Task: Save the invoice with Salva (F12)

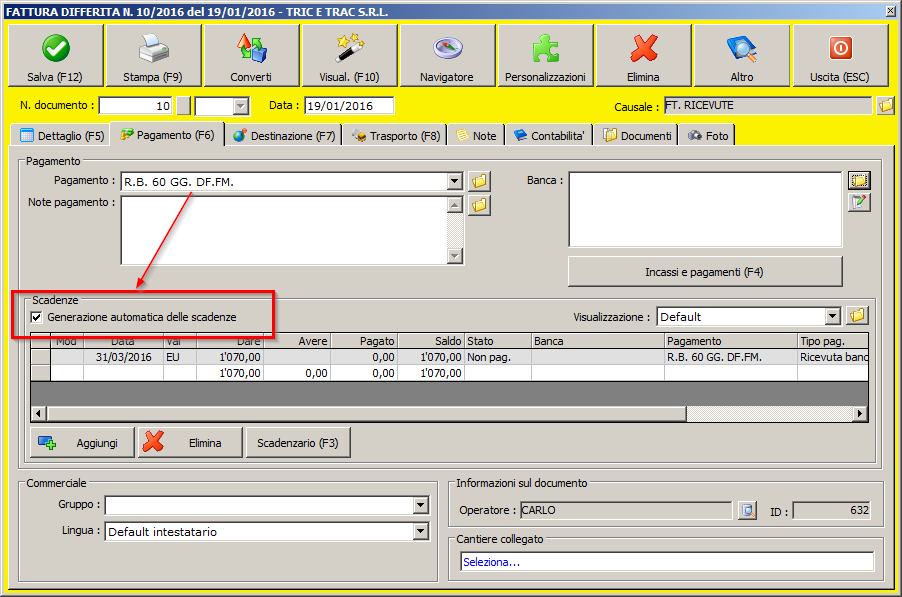Action: click(x=56, y=56)
